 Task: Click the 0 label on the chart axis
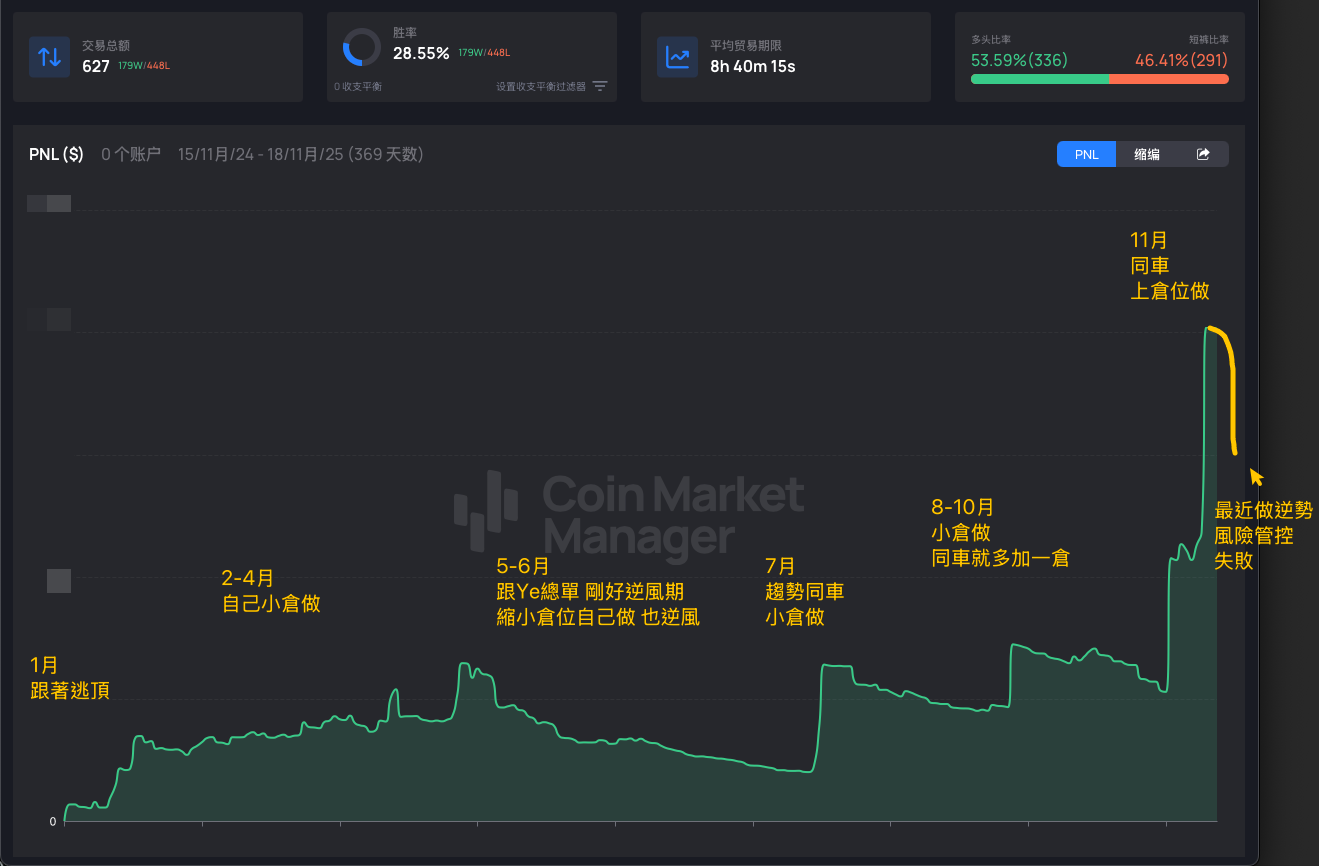tap(53, 822)
